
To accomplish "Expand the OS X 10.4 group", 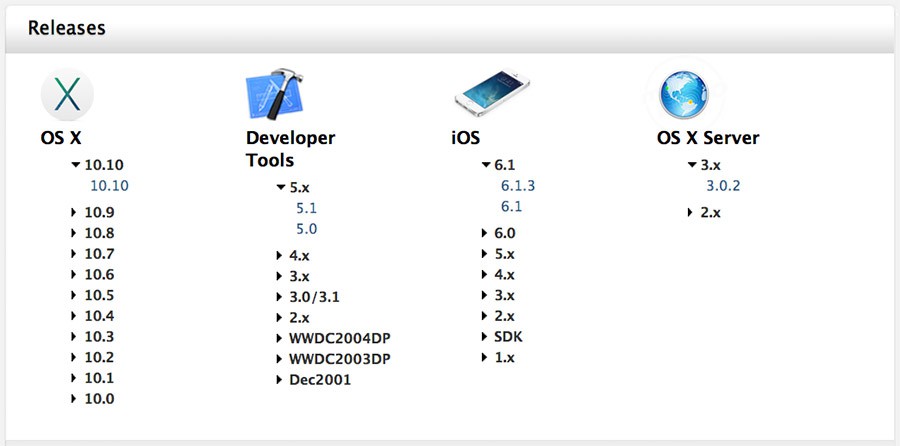I will point(73,316).
